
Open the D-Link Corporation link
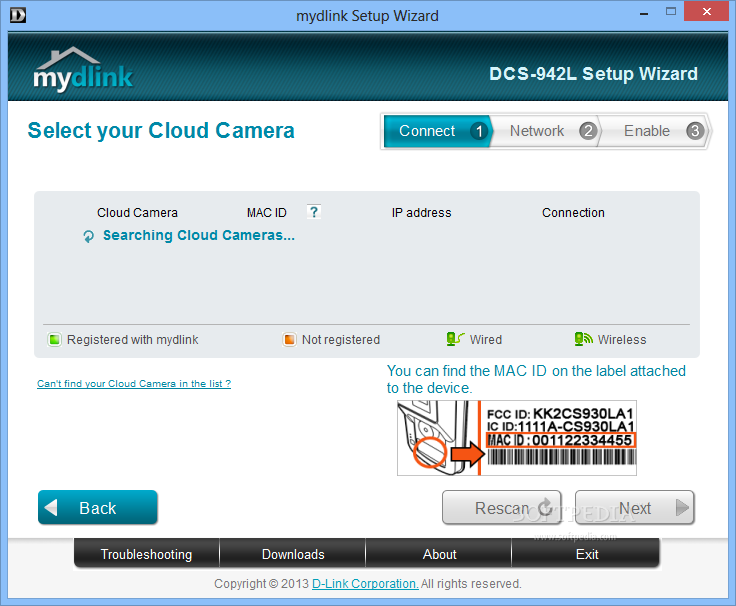pos(365,583)
